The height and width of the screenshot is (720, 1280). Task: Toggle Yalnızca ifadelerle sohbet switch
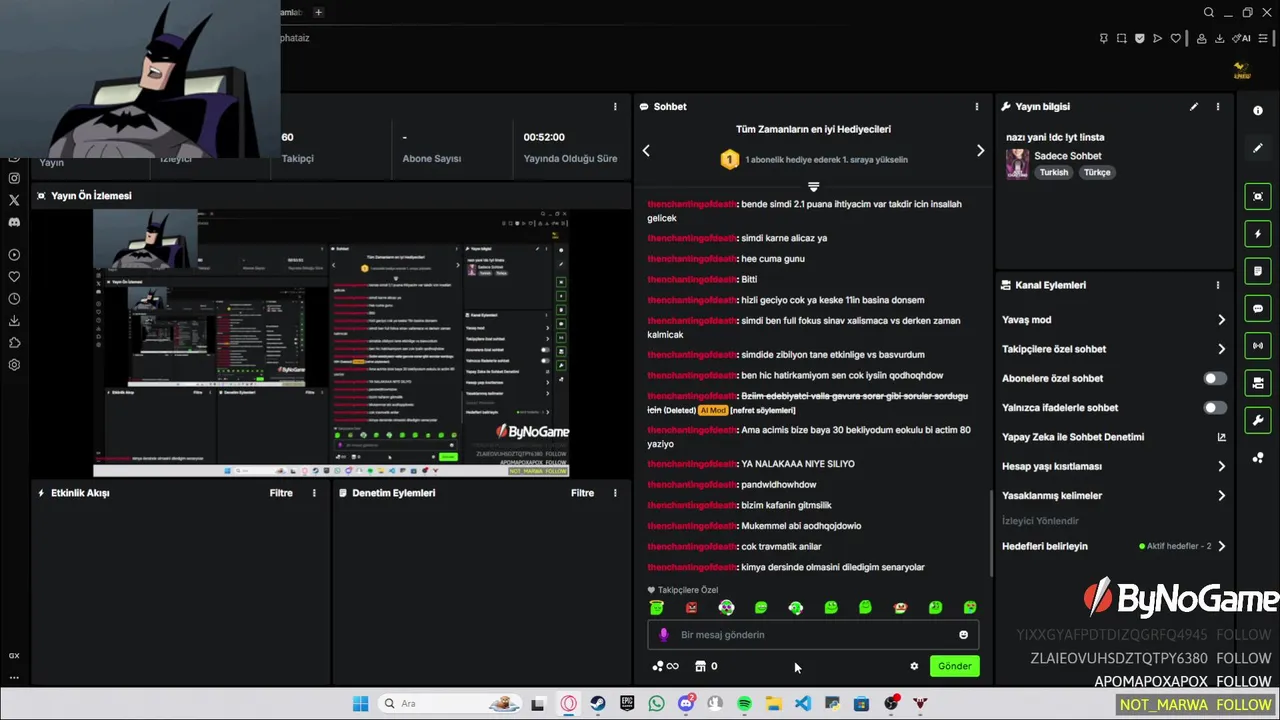[1214, 407]
